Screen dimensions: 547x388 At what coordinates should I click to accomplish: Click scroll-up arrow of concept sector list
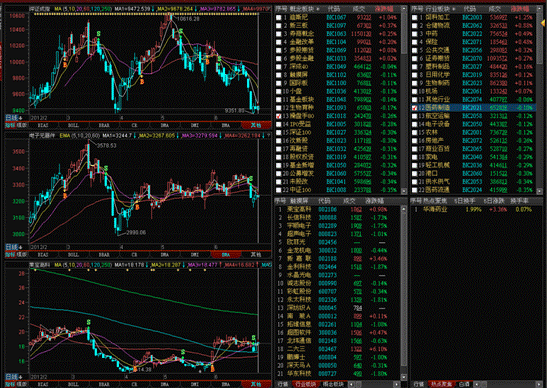tap(404, 9)
